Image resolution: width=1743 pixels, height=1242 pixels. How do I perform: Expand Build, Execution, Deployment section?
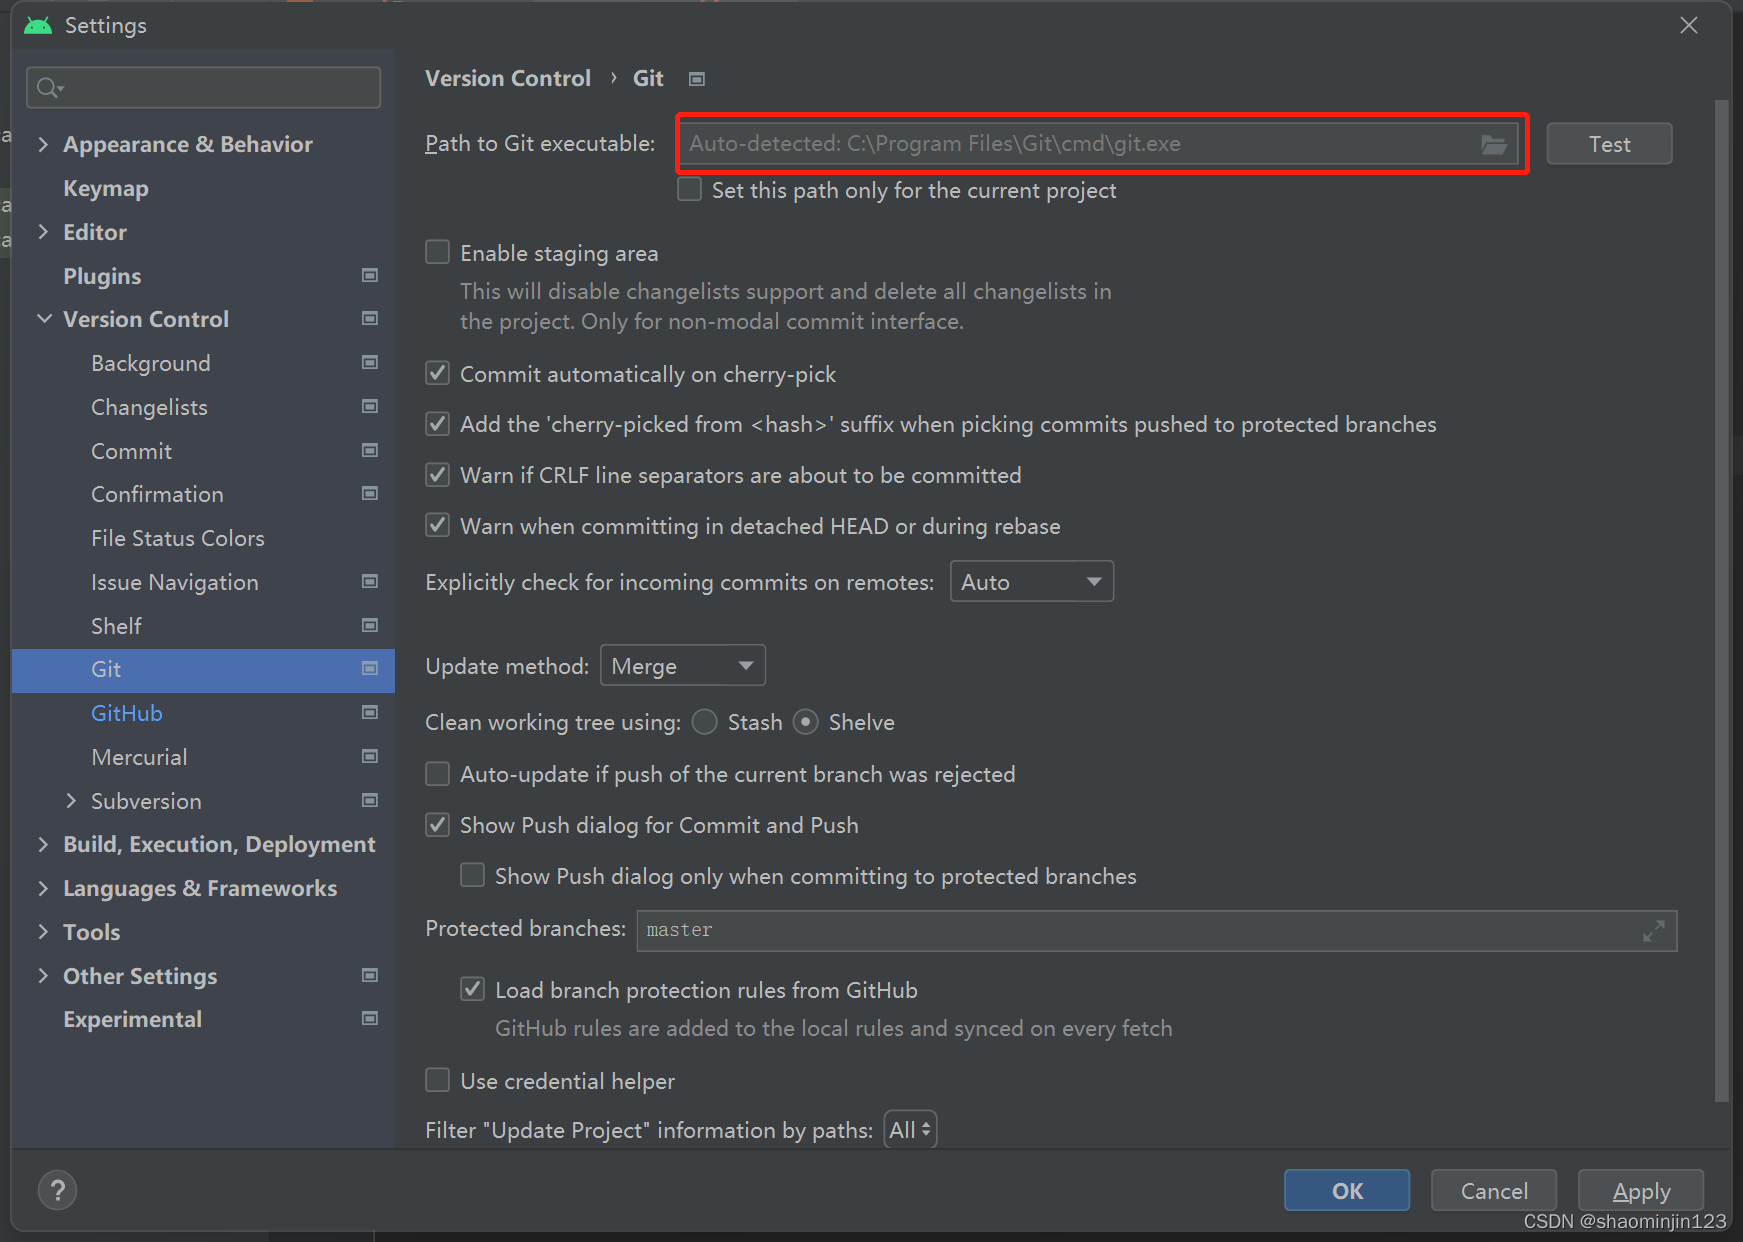pos(43,845)
